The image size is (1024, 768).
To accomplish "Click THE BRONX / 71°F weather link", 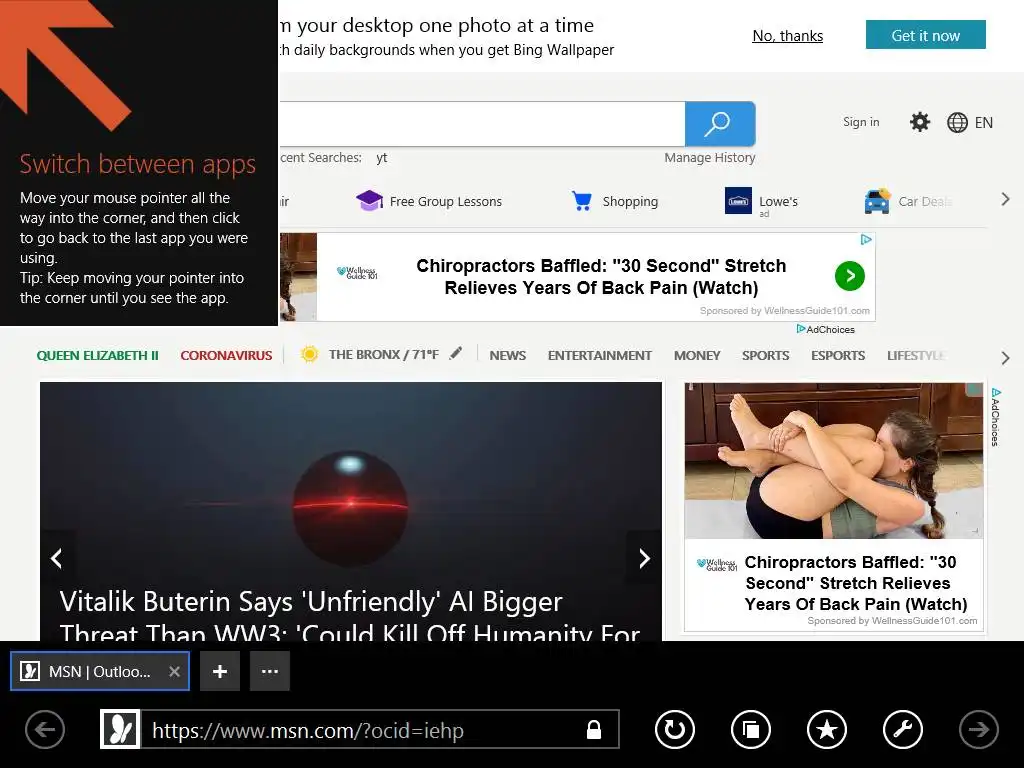I will pyautogui.click(x=383, y=354).
